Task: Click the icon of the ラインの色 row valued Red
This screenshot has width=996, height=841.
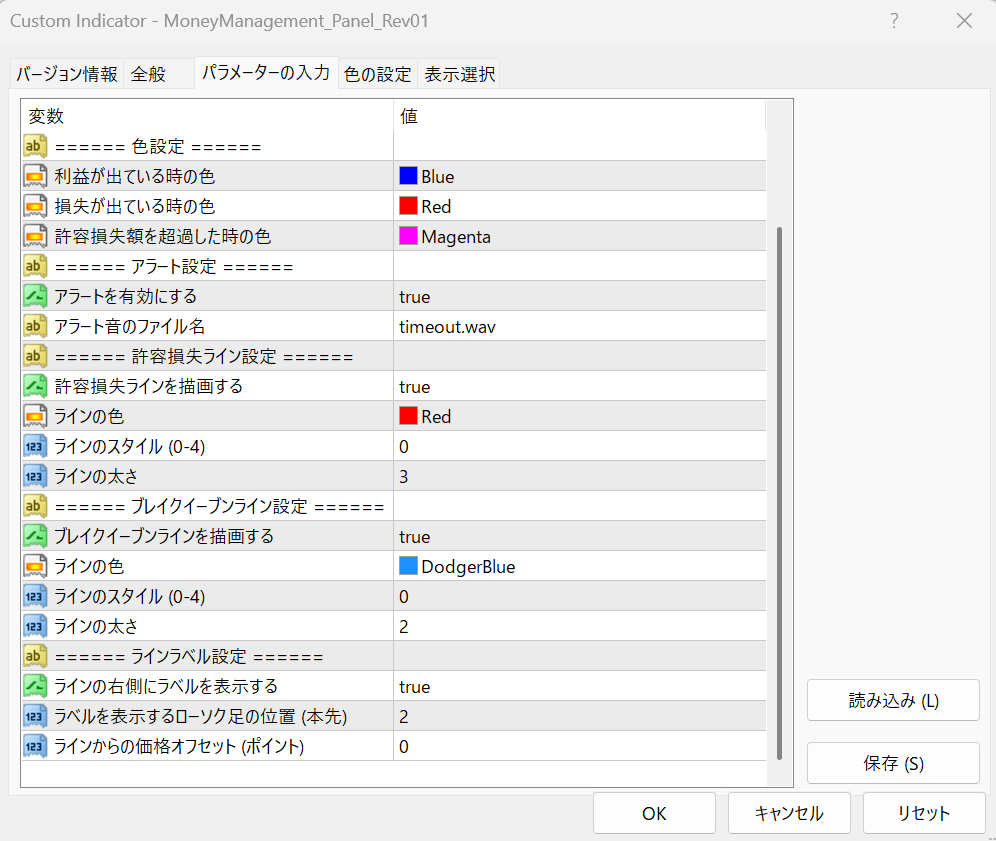Action: click(x=35, y=416)
